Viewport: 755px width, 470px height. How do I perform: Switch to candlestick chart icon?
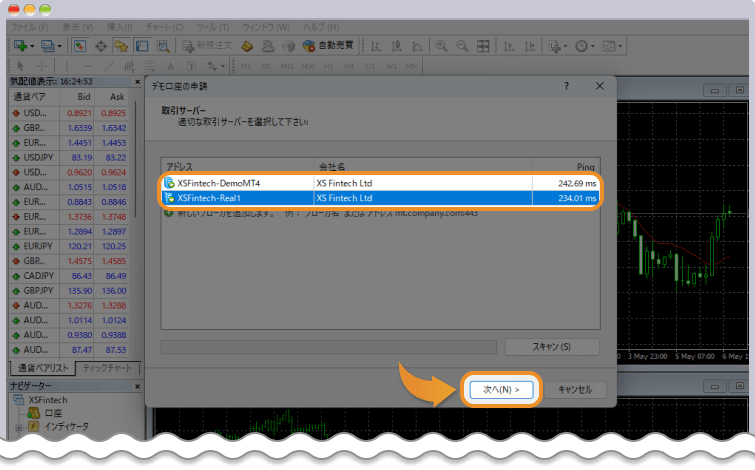396,46
